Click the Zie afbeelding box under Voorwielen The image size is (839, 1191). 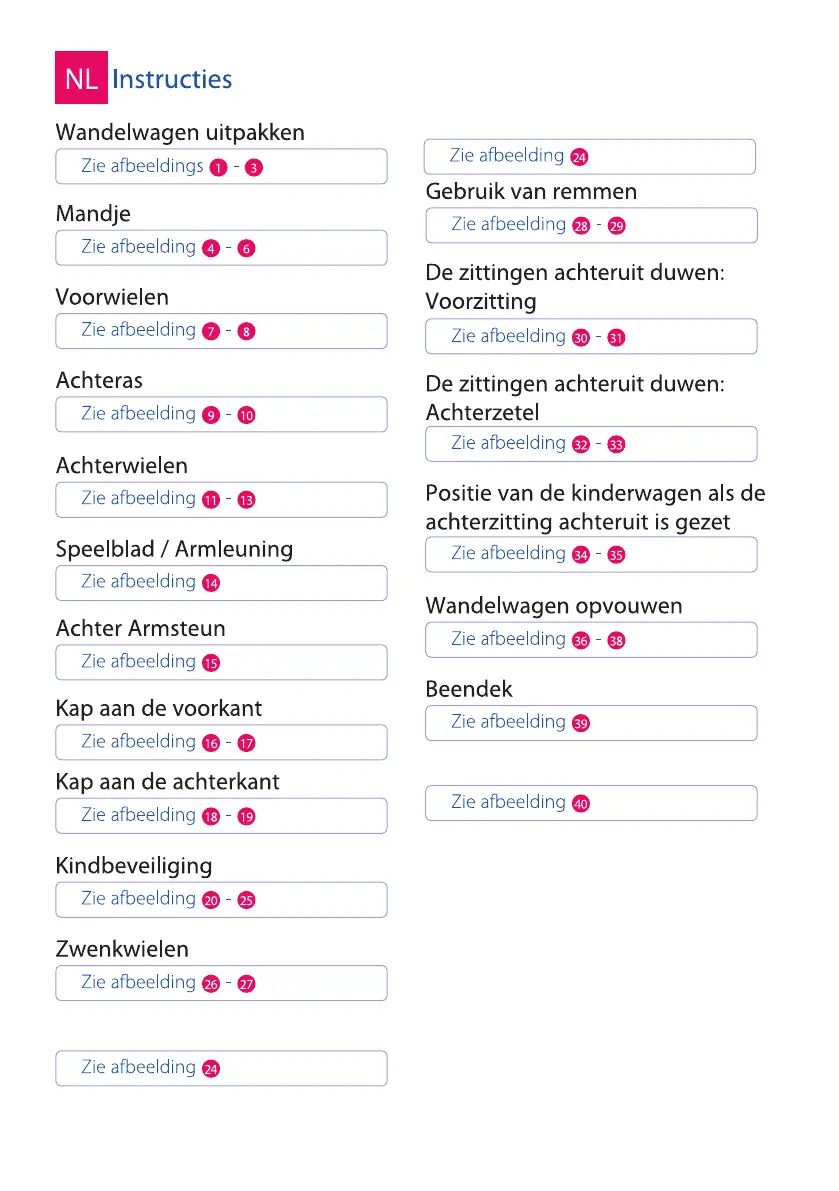click(221, 330)
